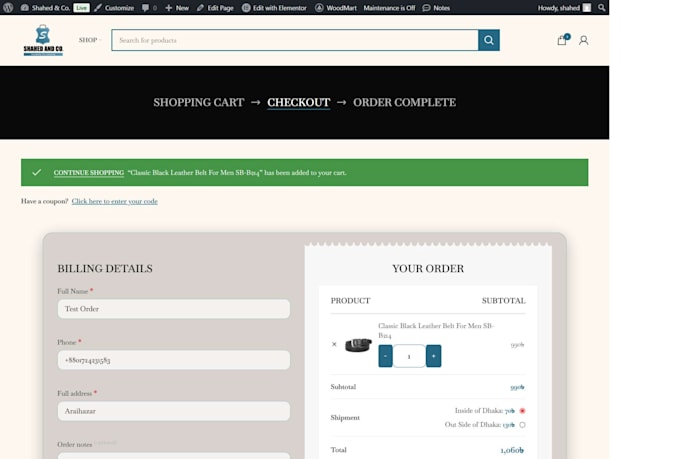Viewport: 680px width, 459px height.
Task: Open Shahed & Co. site dashboard link
Action: click(x=45, y=8)
